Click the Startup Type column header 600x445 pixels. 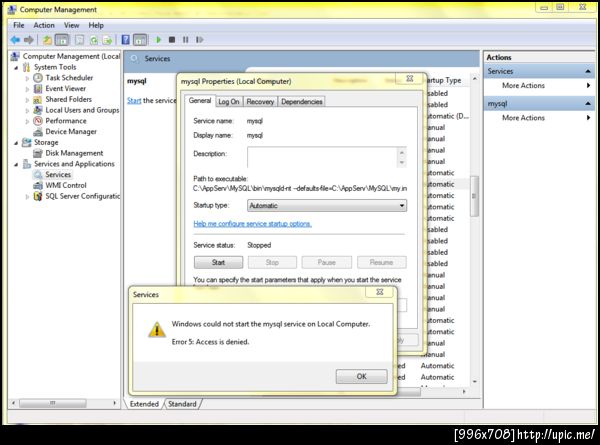(x=444, y=80)
